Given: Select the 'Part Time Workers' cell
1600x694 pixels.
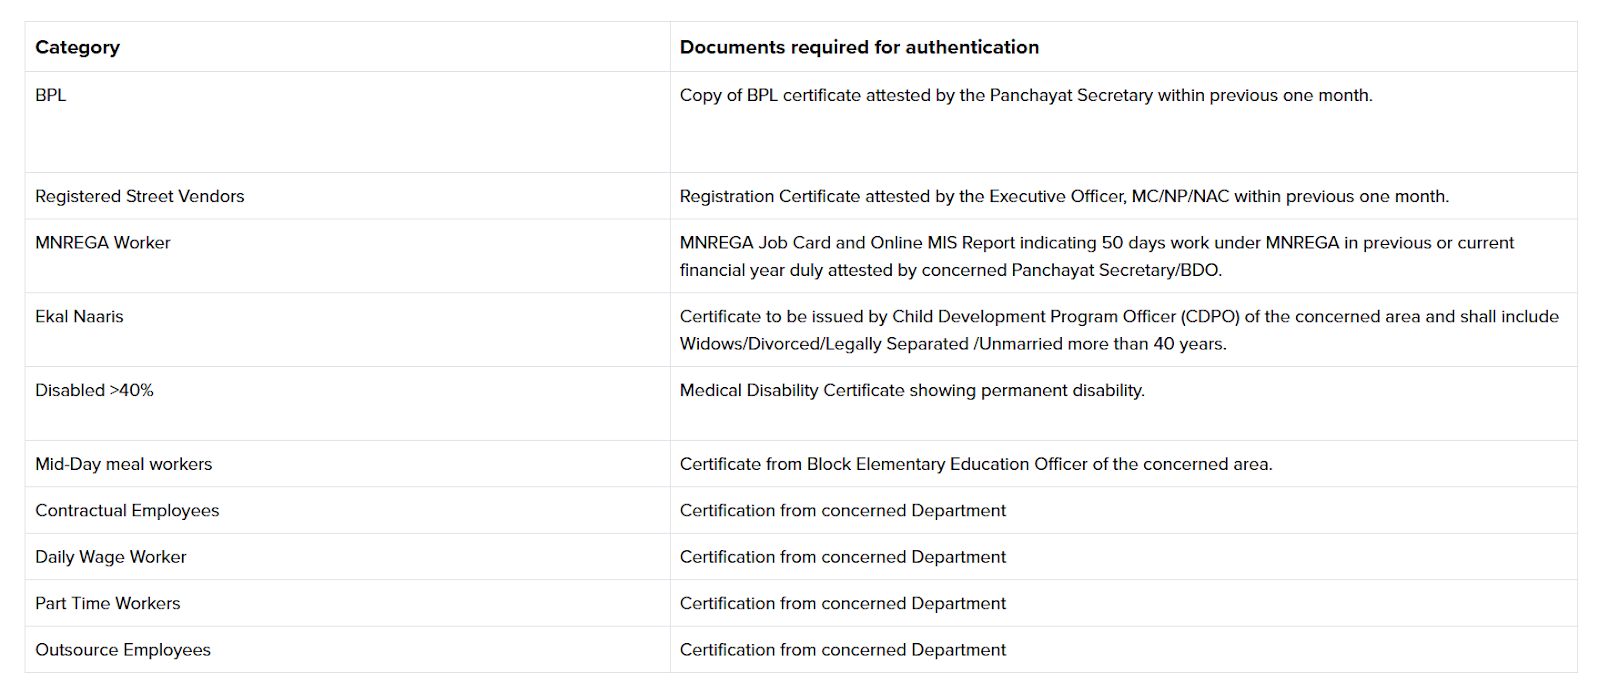Looking at the screenshot, I should point(107,603).
